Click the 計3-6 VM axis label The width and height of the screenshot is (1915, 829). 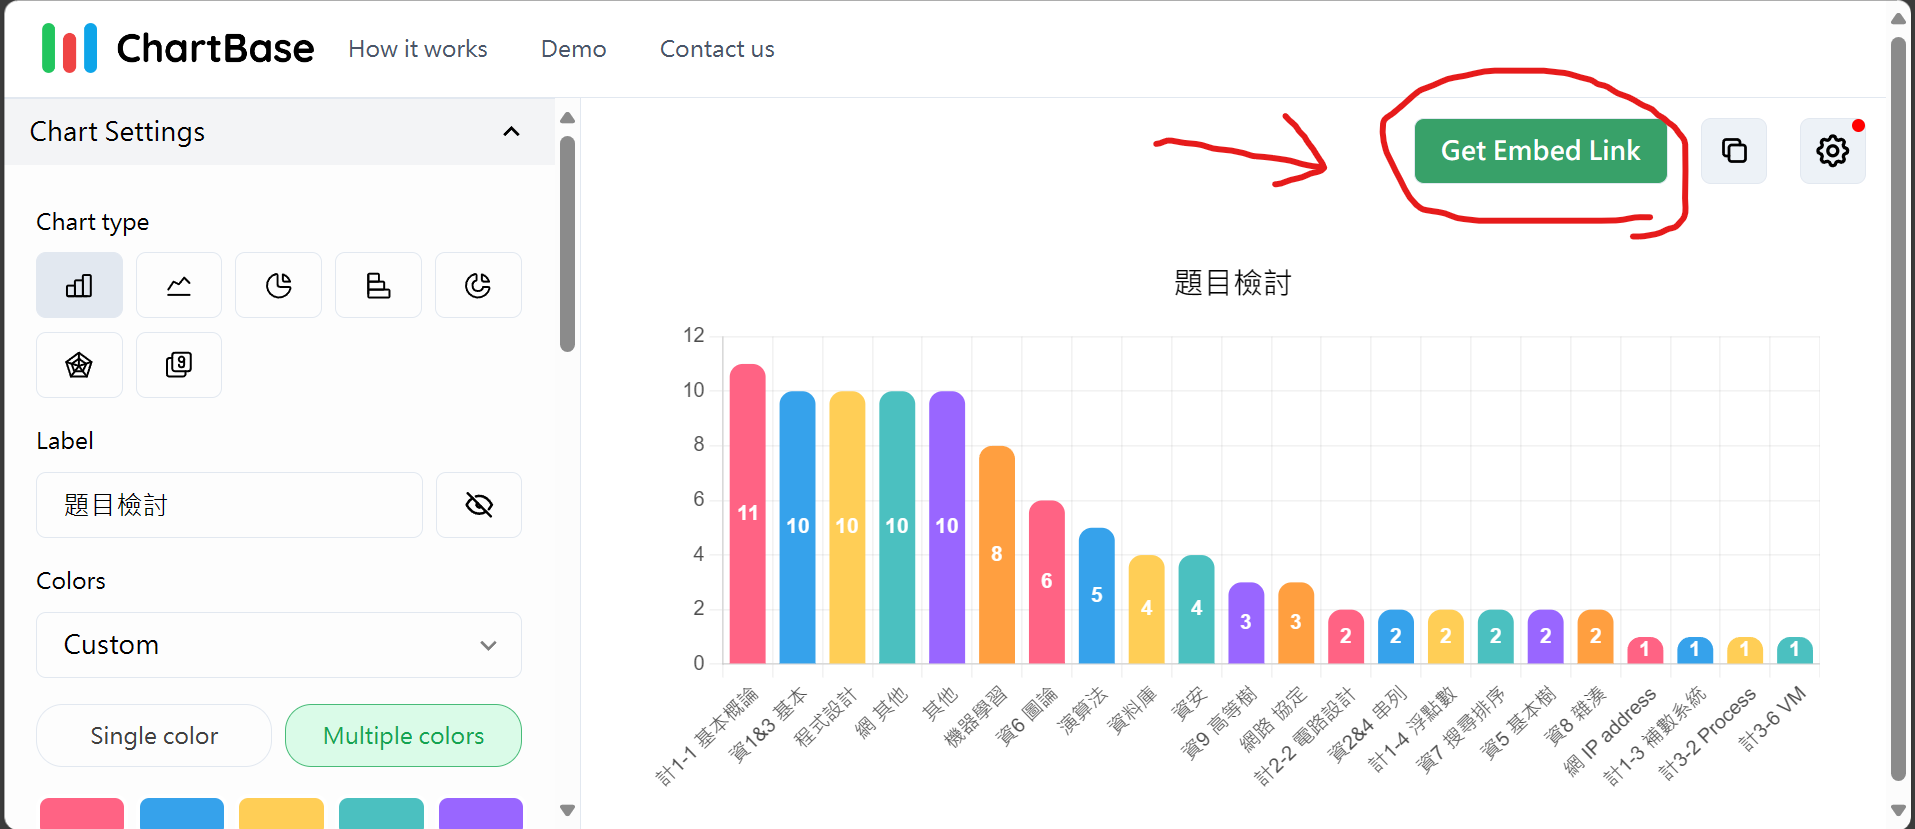(1772, 718)
